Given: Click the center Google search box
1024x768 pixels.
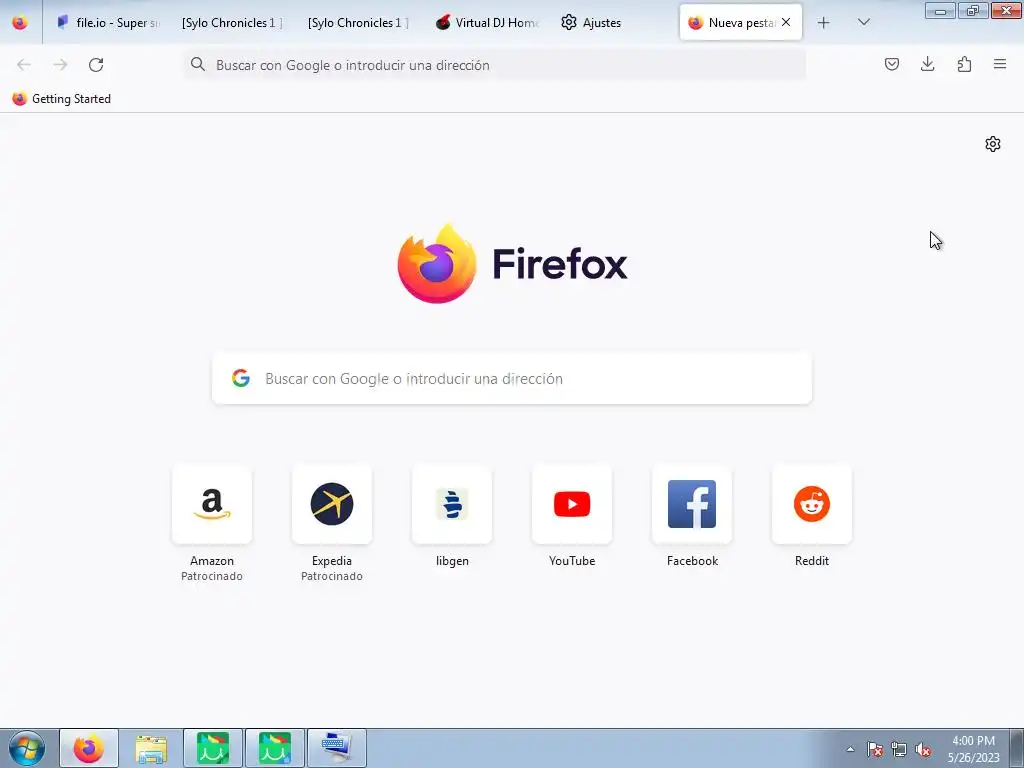Looking at the screenshot, I should [512, 379].
